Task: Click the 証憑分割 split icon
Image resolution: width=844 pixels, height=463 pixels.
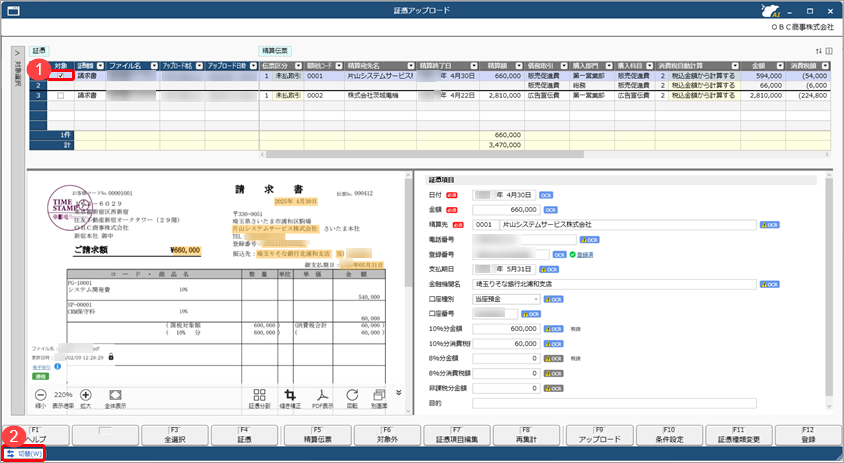Action: click(259, 397)
